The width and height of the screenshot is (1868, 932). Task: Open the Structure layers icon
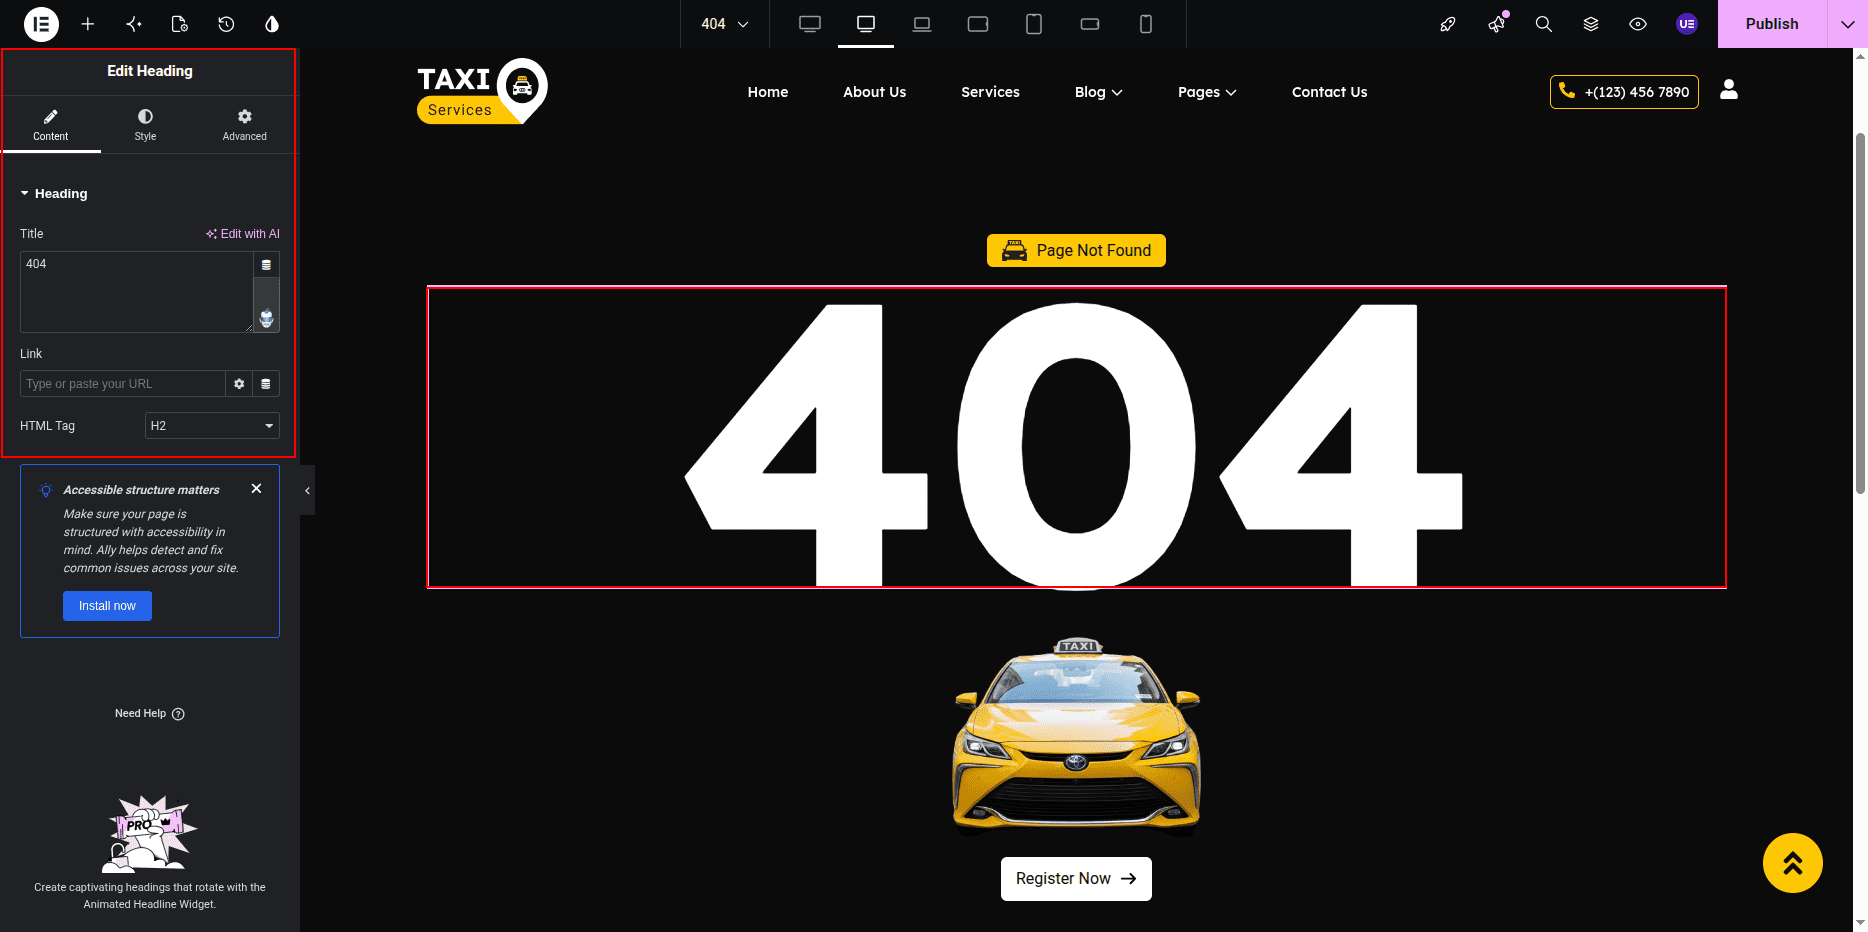[x=1591, y=24]
